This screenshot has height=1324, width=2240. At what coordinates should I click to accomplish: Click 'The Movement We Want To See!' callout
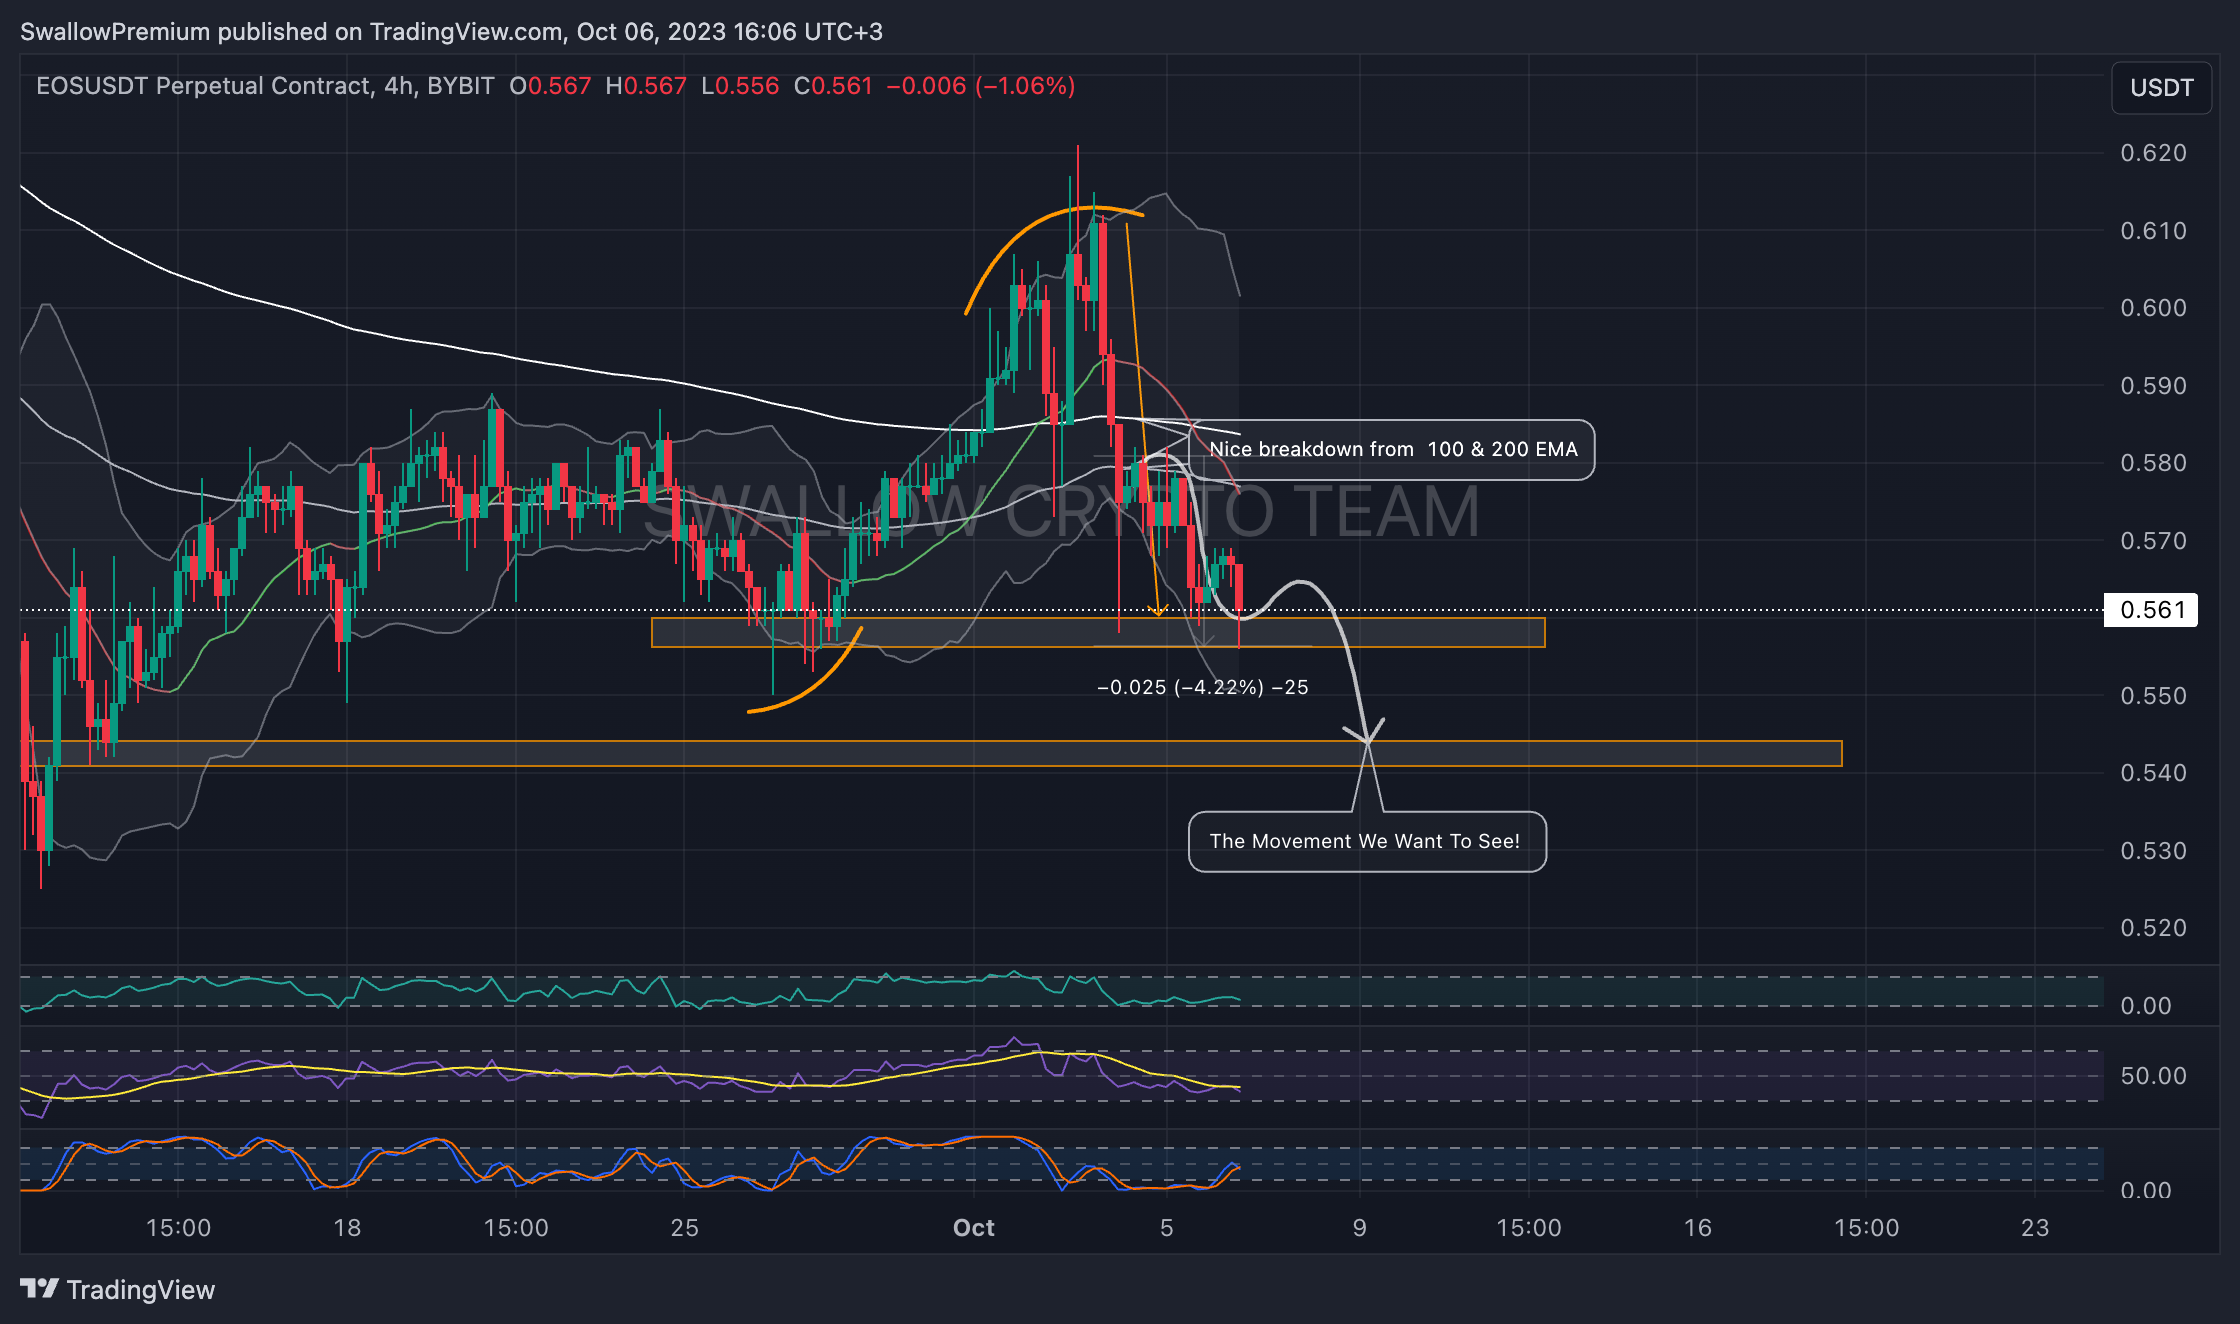1366,842
